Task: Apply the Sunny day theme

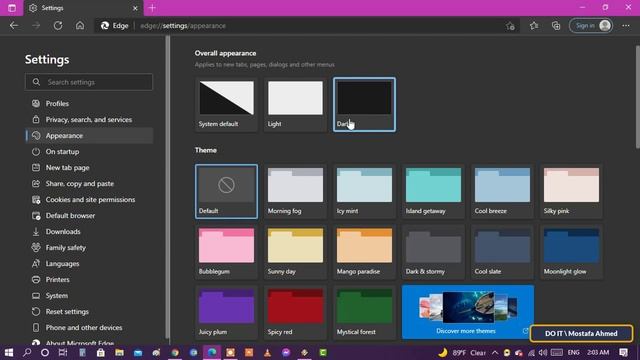Action: (296, 252)
